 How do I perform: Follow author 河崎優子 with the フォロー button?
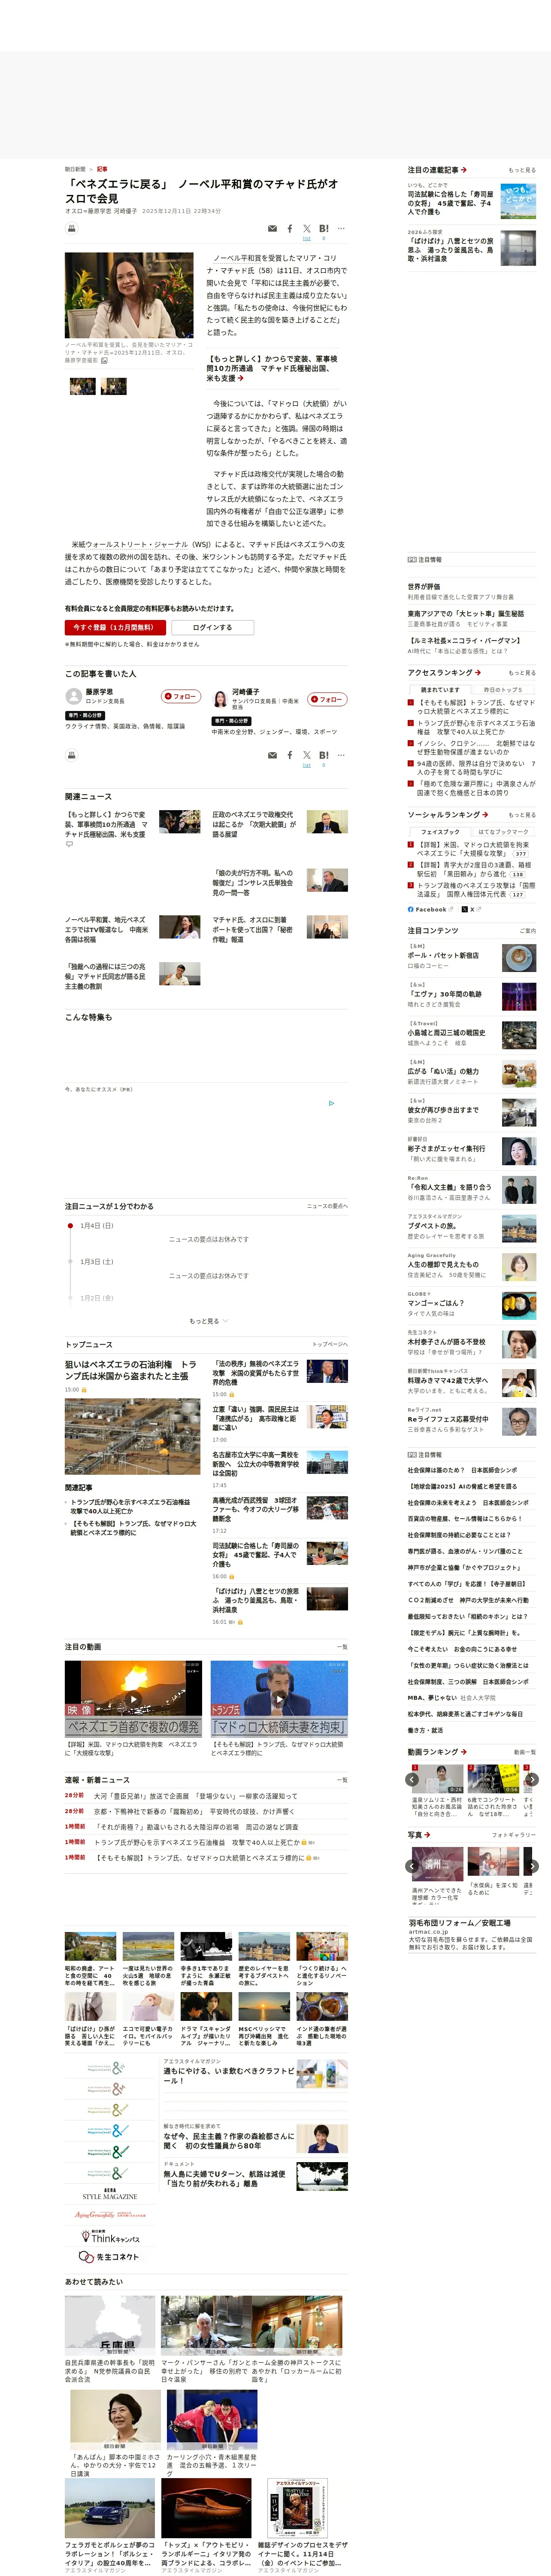click(328, 699)
